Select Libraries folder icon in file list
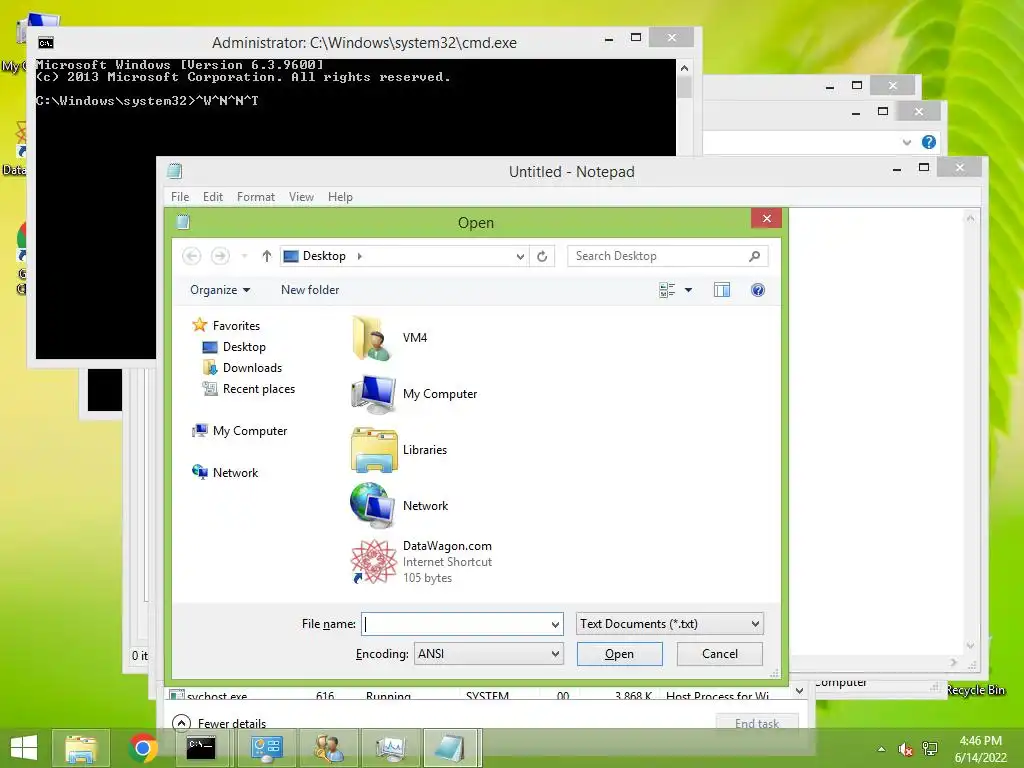The image size is (1024, 768). [x=374, y=450]
